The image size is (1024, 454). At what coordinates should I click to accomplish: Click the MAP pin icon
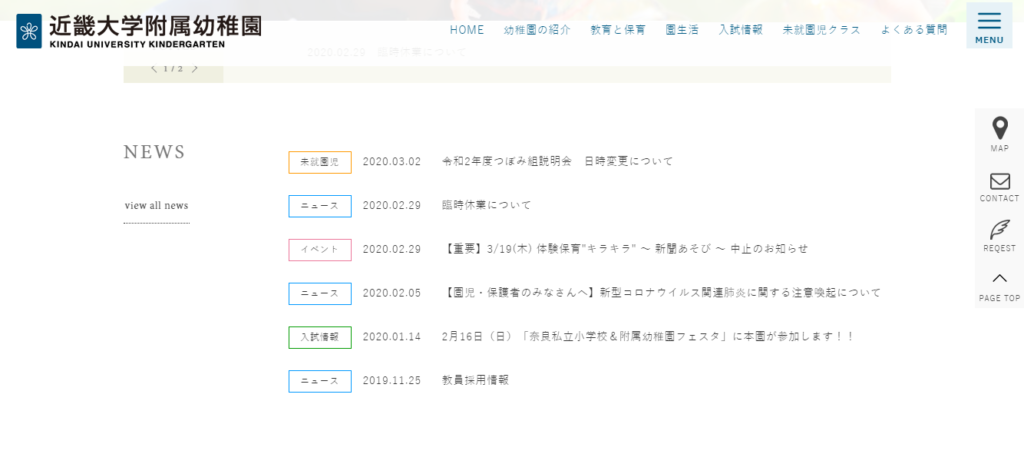(x=999, y=129)
